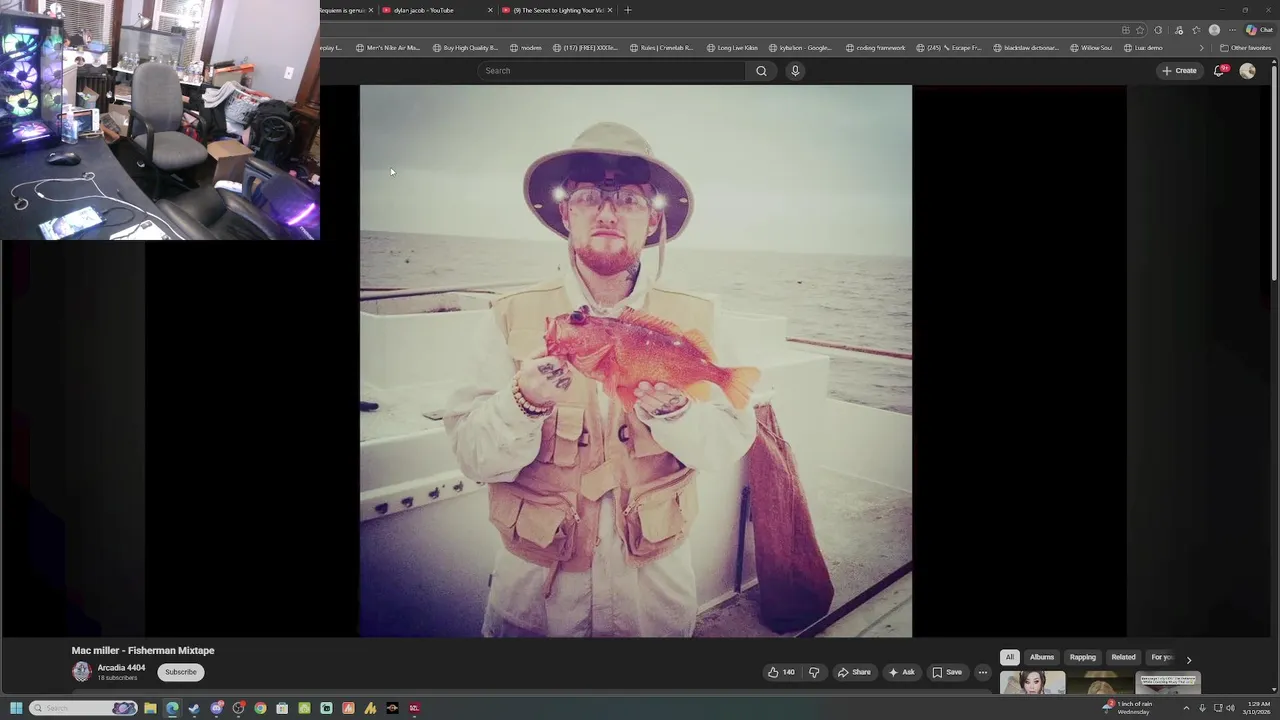Select the Albums filter chip
This screenshot has height=720, width=1280.
(x=1042, y=657)
